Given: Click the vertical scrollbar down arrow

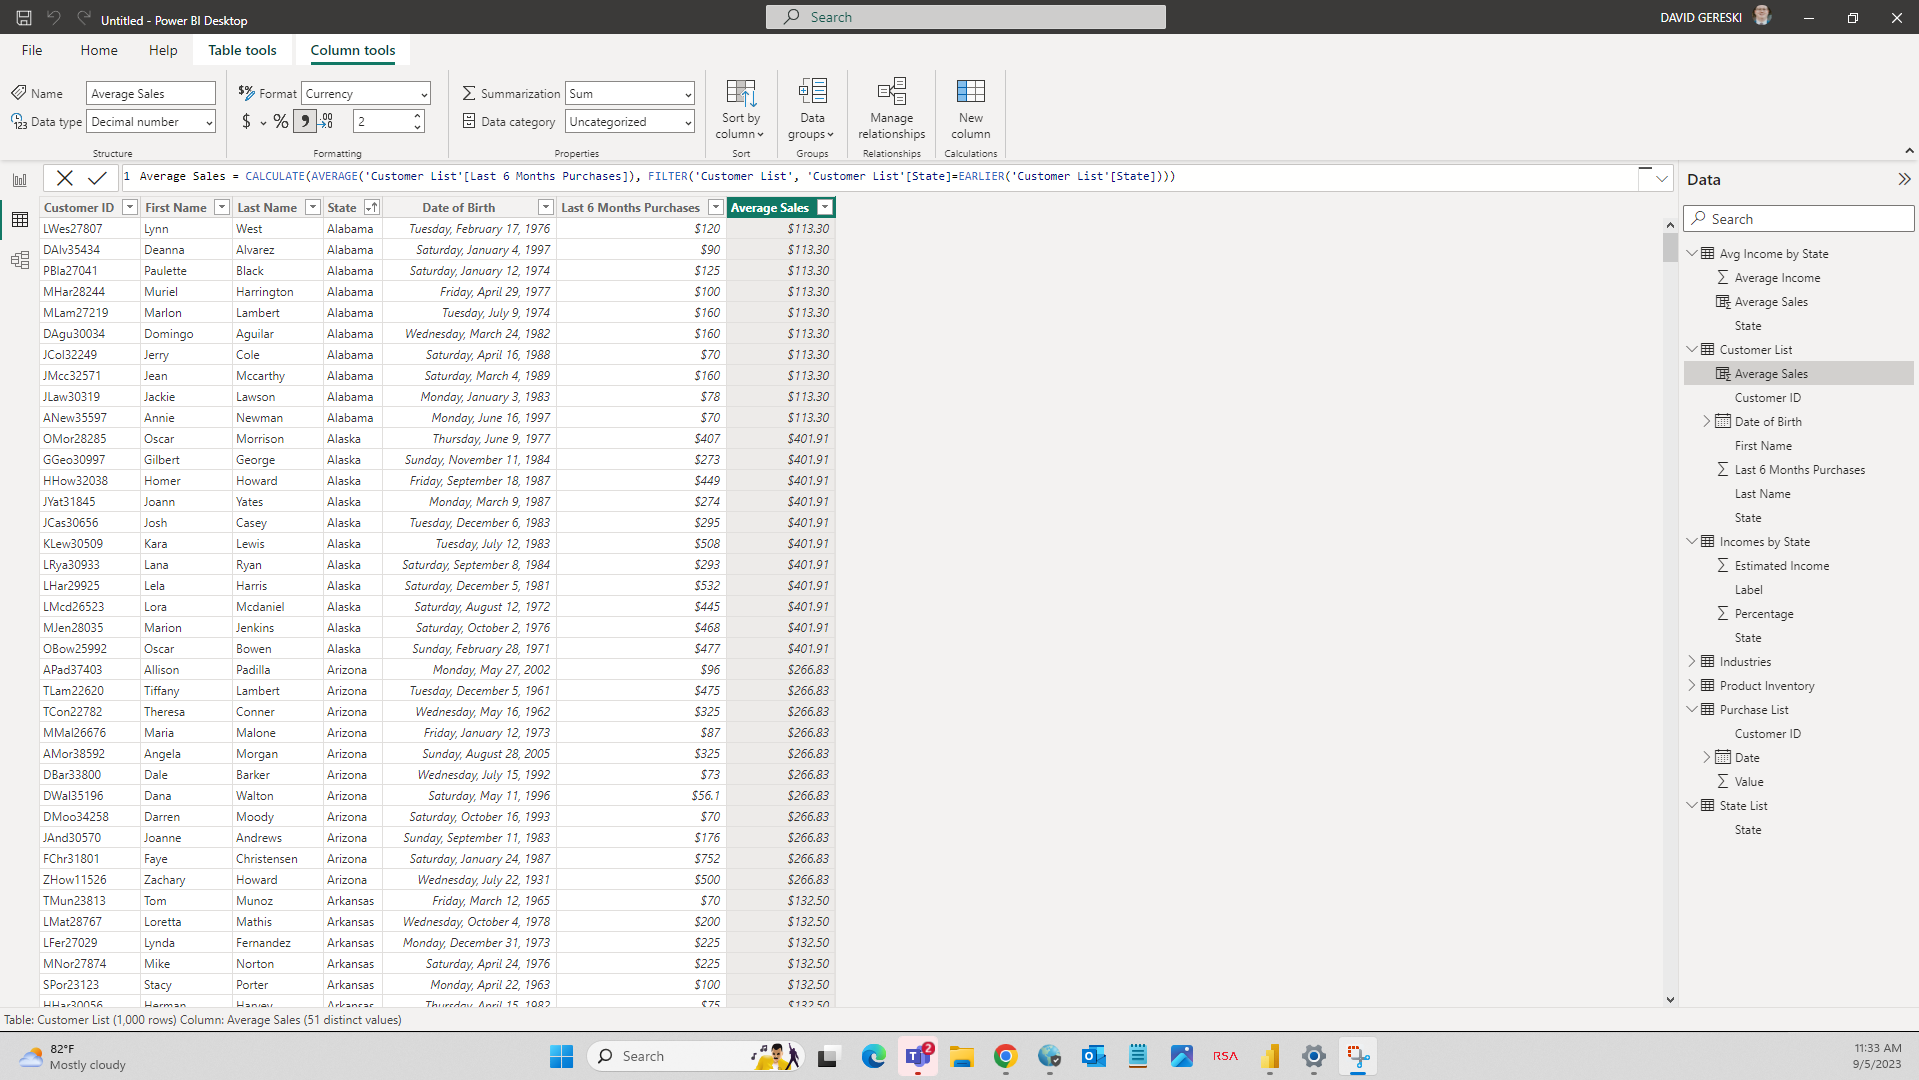Looking at the screenshot, I should [x=1670, y=999].
